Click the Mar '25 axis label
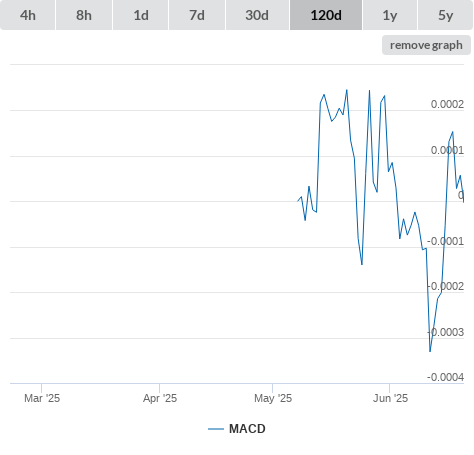 click(42, 398)
